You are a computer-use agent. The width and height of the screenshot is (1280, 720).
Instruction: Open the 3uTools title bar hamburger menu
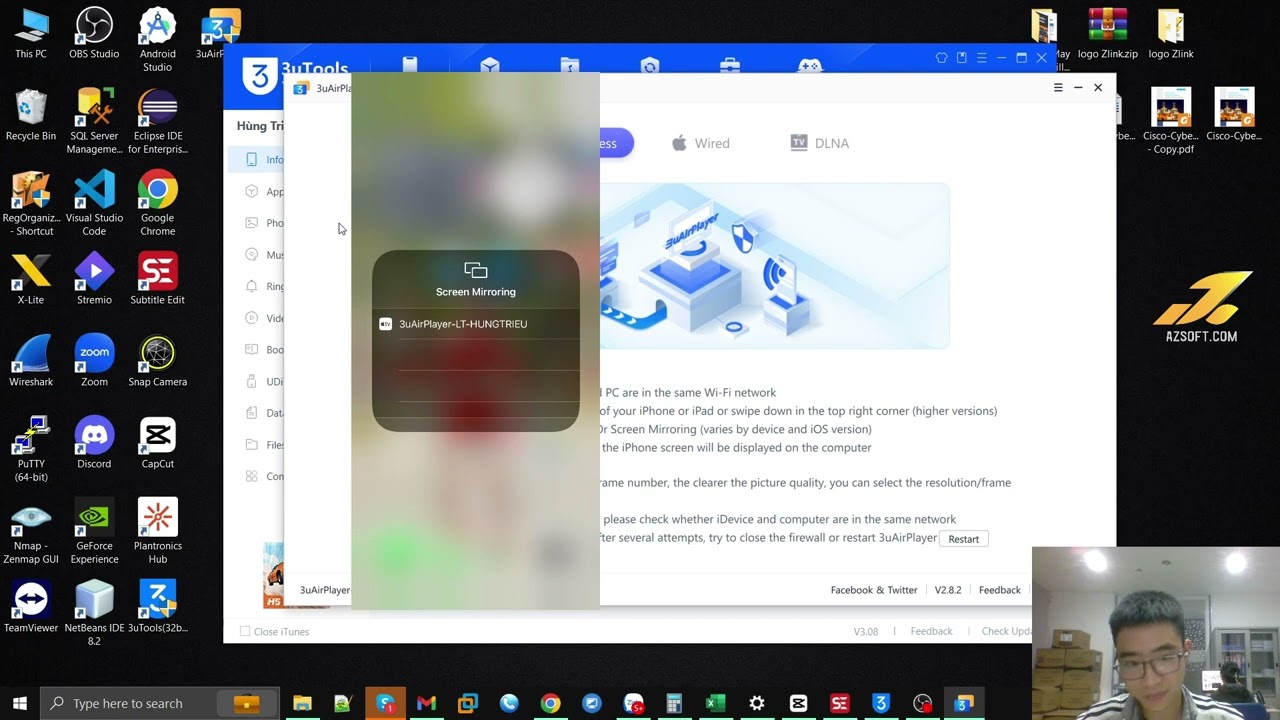click(x=981, y=58)
